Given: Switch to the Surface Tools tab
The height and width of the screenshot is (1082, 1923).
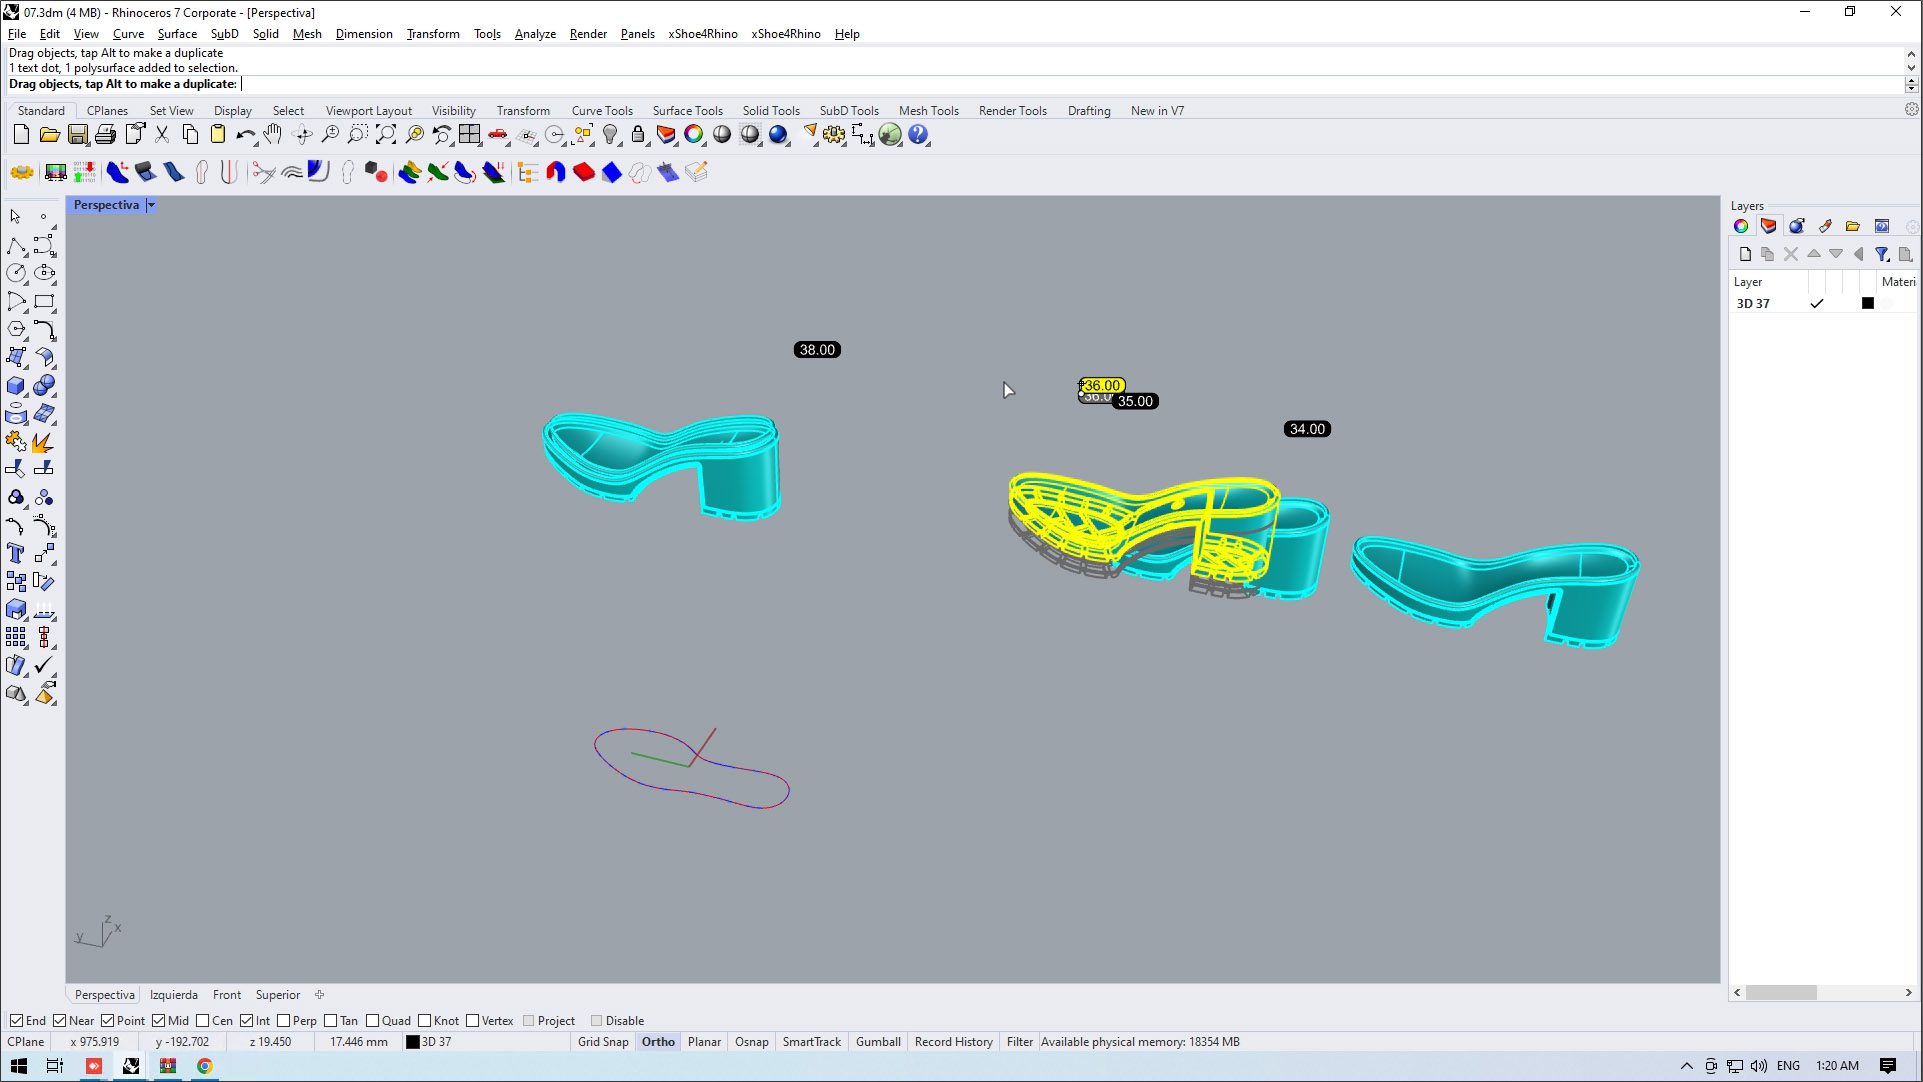Looking at the screenshot, I should pyautogui.click(x=687, y=111).
